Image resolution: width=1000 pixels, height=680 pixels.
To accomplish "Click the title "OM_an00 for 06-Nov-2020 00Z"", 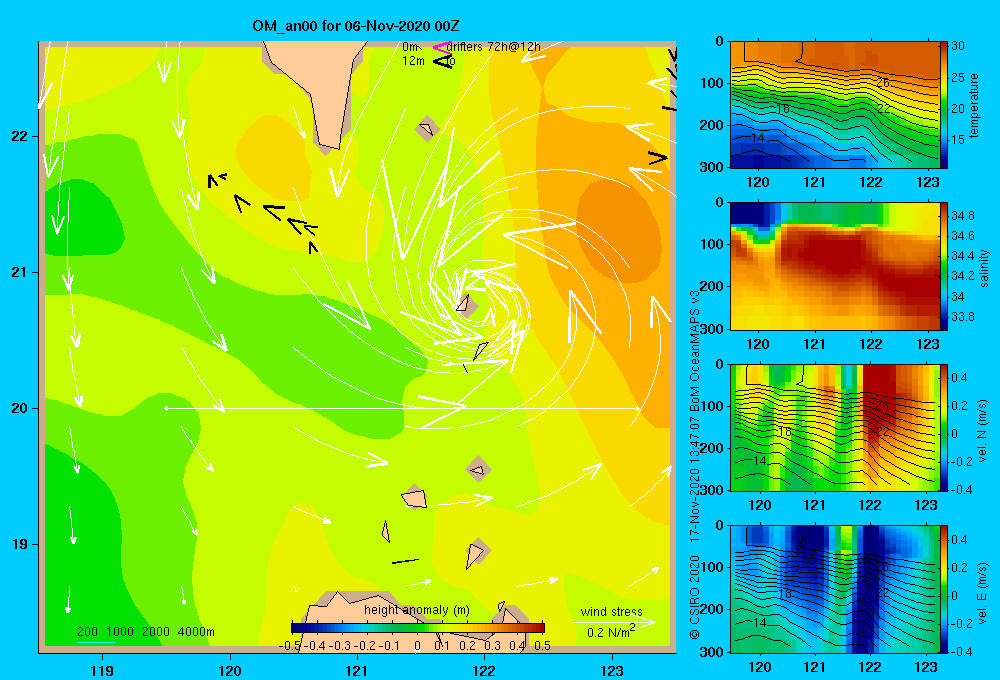I will [x=356, y=26].
